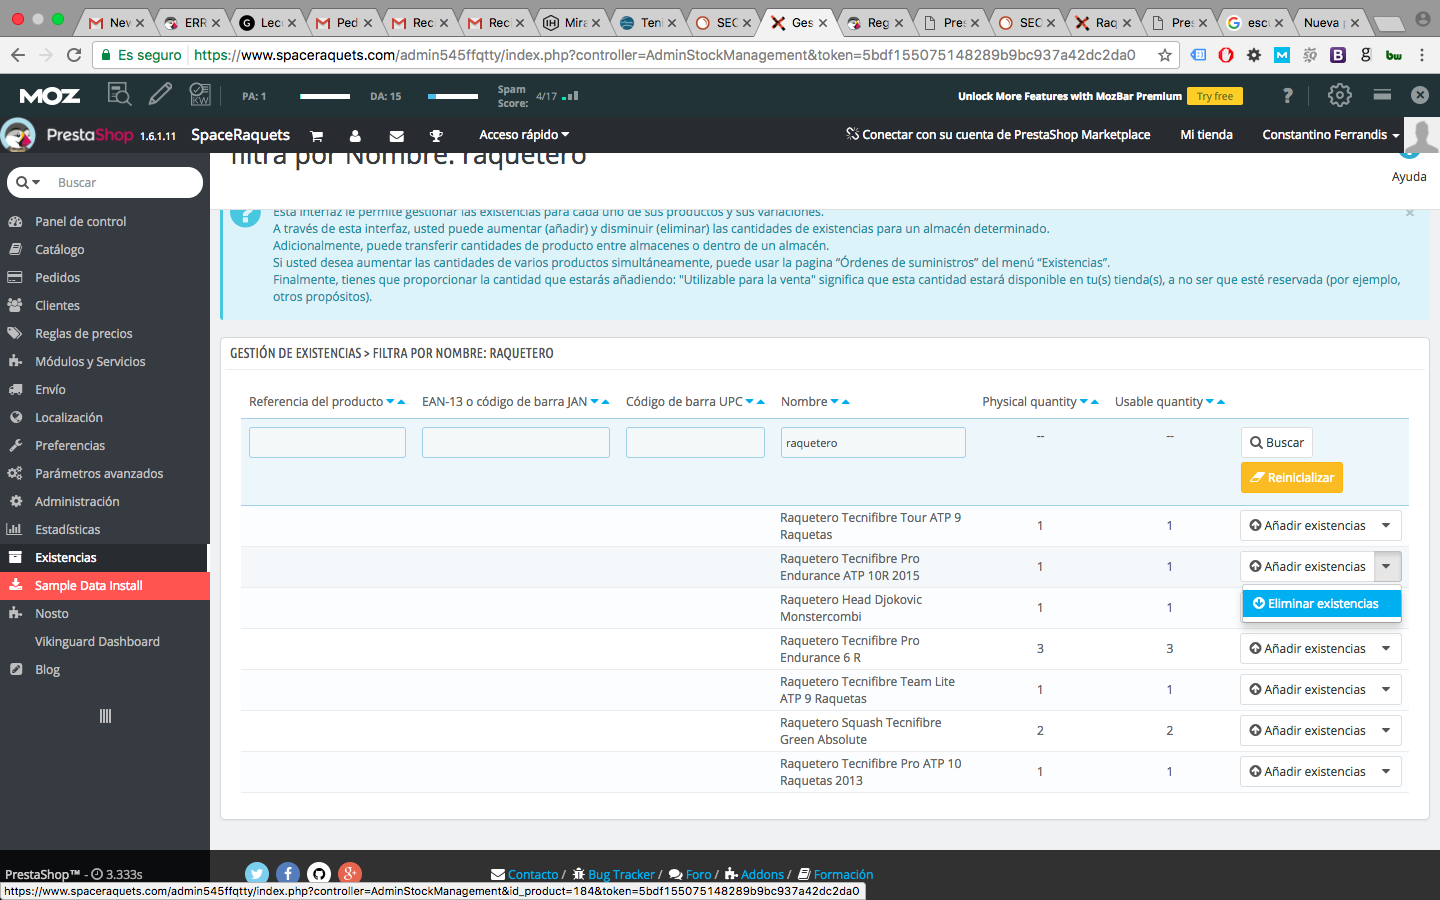The width and height of the screenshot is (1440, 900).
Task: Expand dropdown for Raquetero Tecnifibre Pro Endurance 6 R
Action: [1386, 648]
